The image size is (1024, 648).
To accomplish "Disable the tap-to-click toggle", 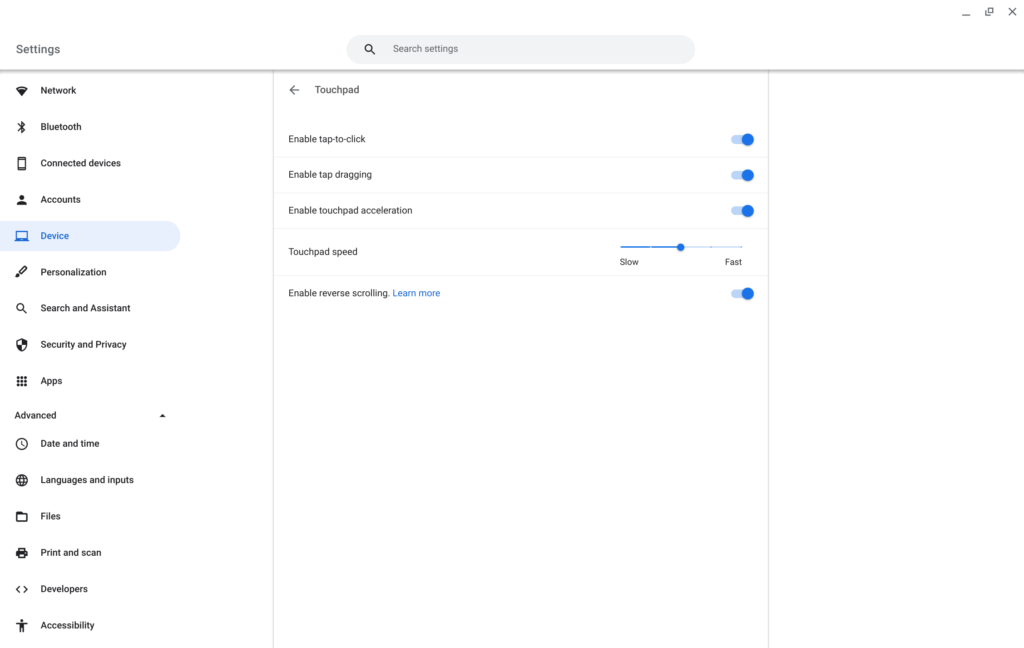I will point(742,140).
